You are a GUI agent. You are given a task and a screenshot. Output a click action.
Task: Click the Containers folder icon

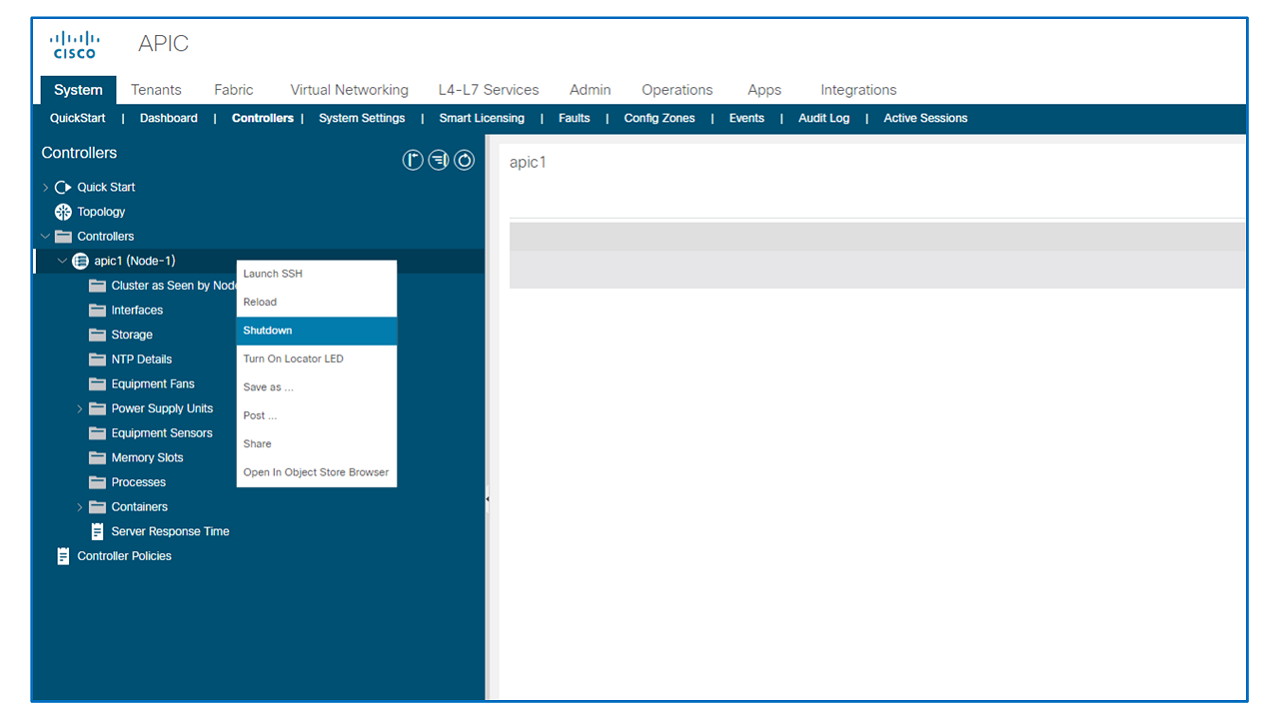(97, 507)
